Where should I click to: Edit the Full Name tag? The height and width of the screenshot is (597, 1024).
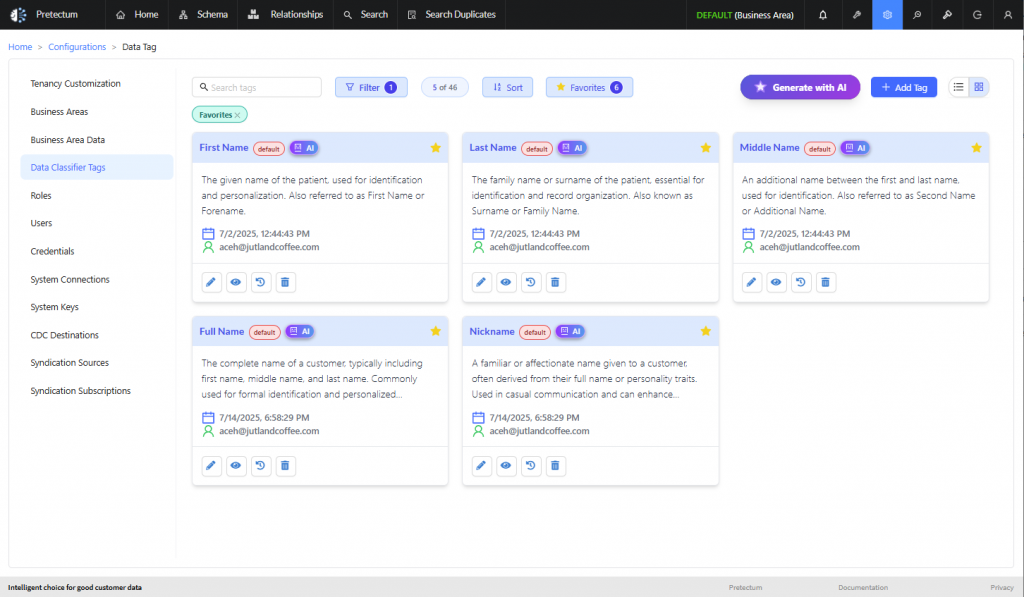tap(211, 466)
